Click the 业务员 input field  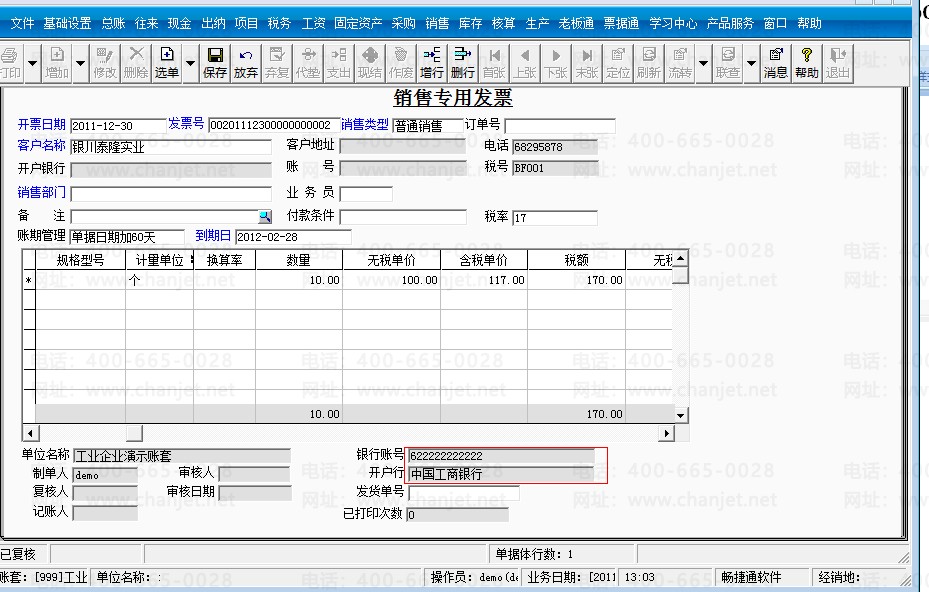[x=366, y=194]
